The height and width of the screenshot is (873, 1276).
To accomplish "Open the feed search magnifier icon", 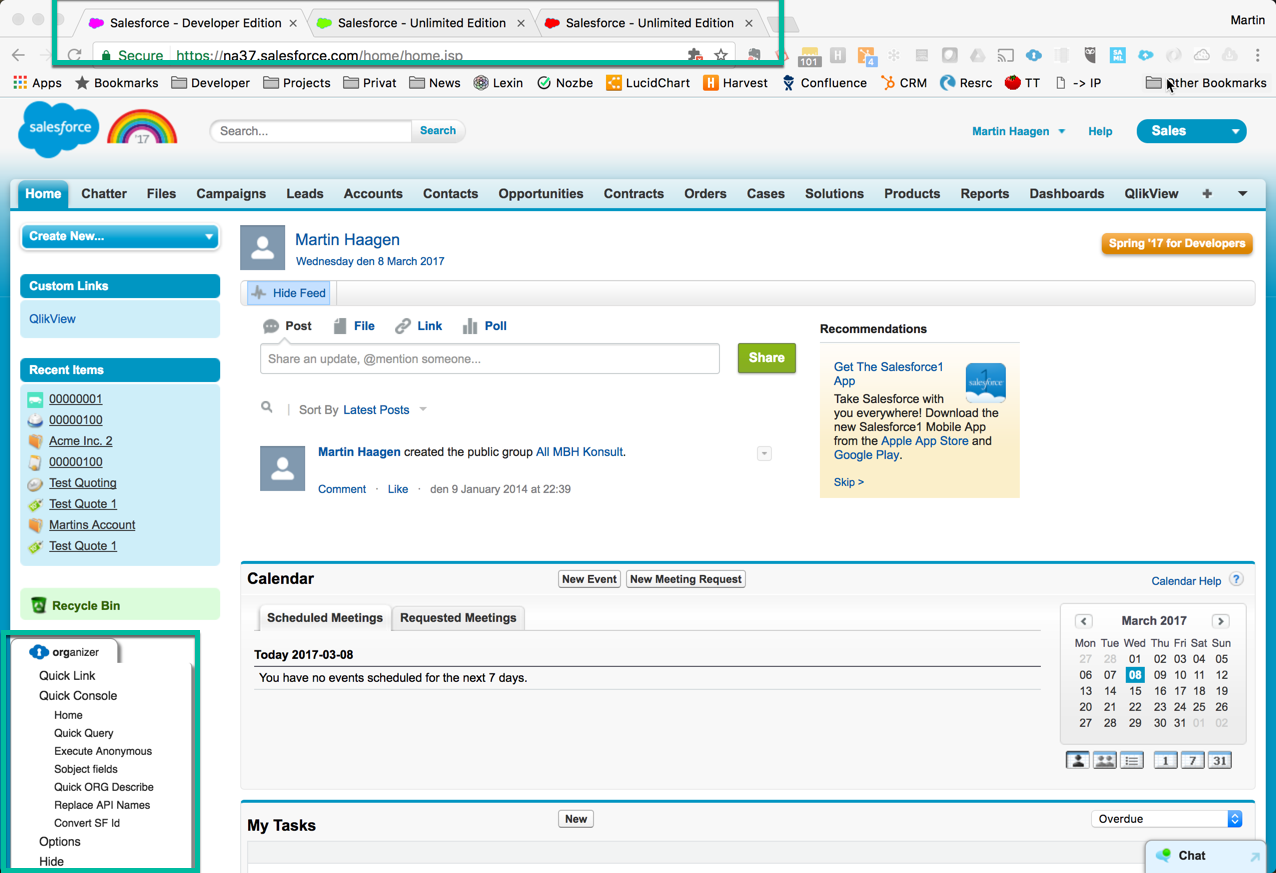I will (267, 408).
